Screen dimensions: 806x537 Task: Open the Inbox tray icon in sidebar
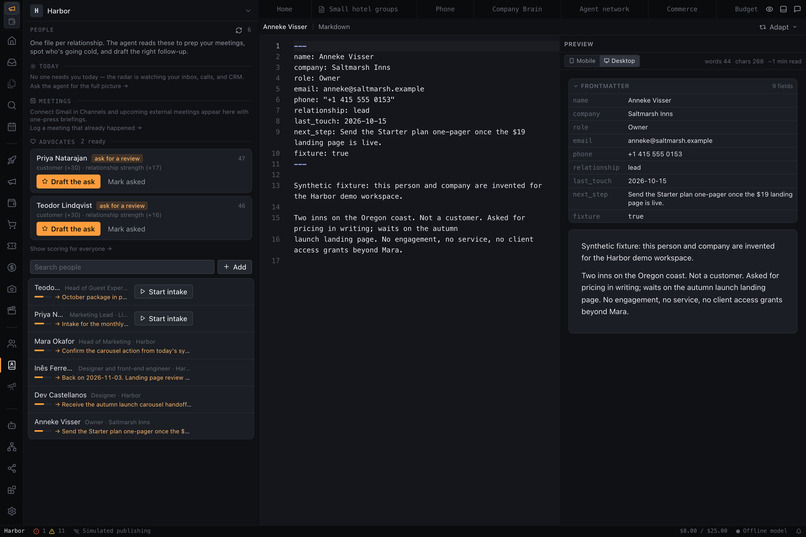coord(12,62)
